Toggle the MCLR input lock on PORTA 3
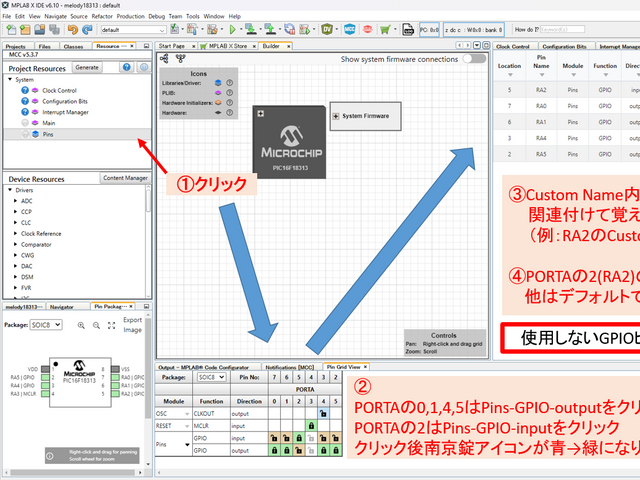The image size is (640, 480). pos(311,426)
